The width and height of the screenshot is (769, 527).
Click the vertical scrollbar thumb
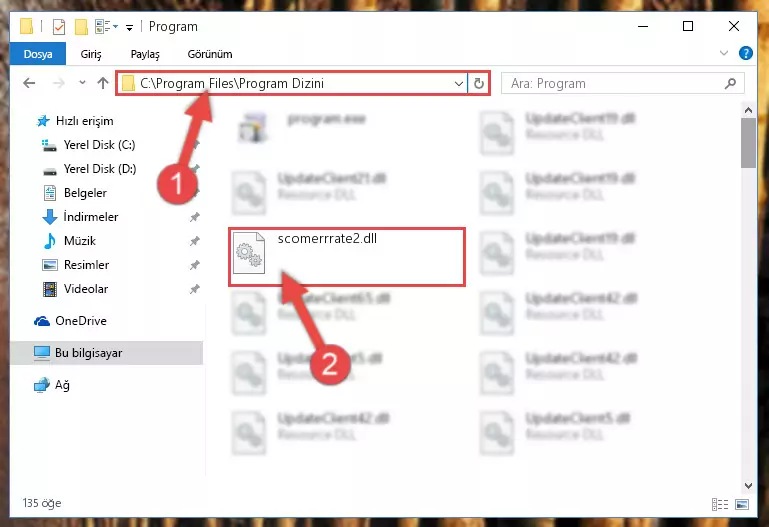(748, 143)
